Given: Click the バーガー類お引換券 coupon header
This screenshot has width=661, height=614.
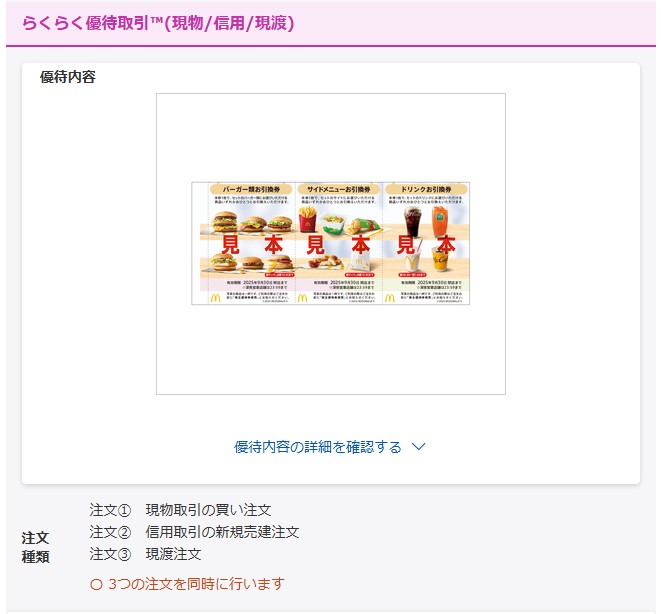Looking at the screenshot, I should point(251,189).
